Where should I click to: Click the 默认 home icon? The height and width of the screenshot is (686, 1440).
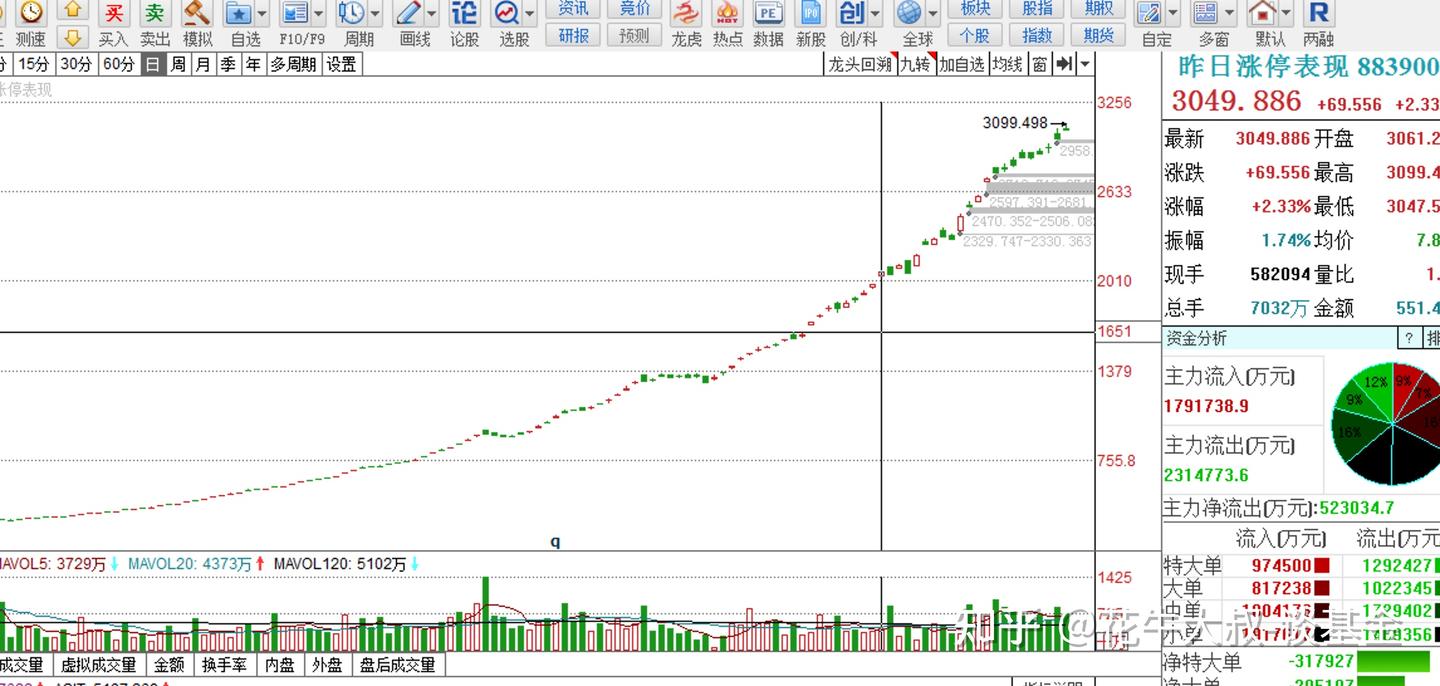(x=1264, y=13)
